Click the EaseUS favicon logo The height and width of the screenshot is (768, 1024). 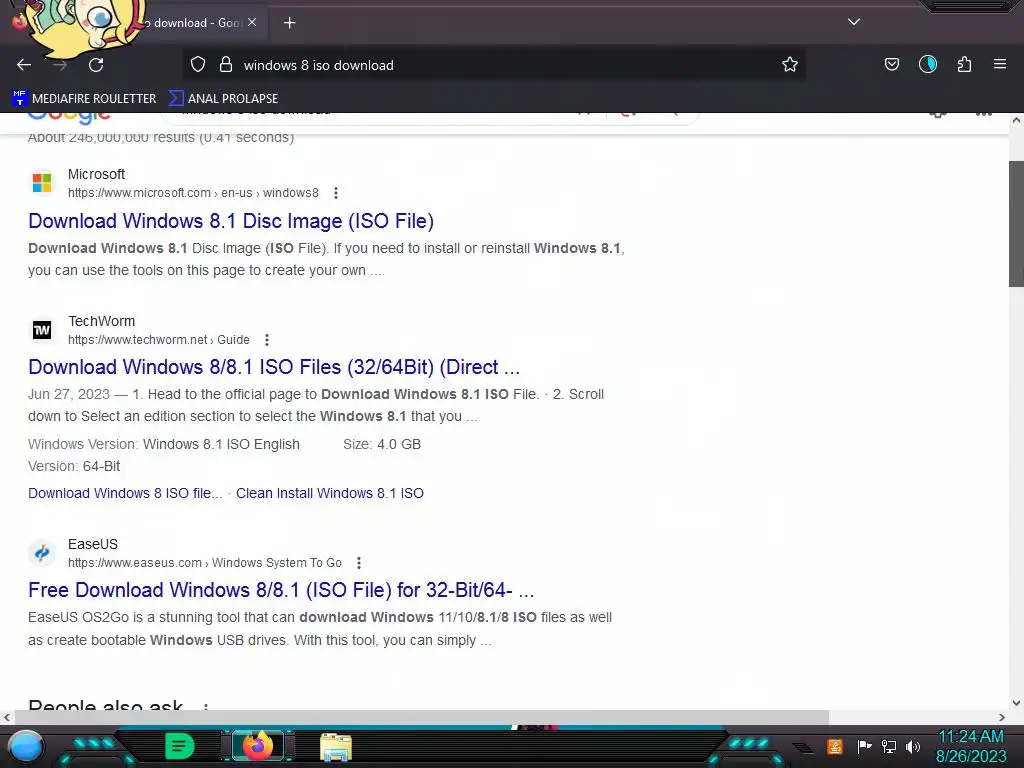42,553
